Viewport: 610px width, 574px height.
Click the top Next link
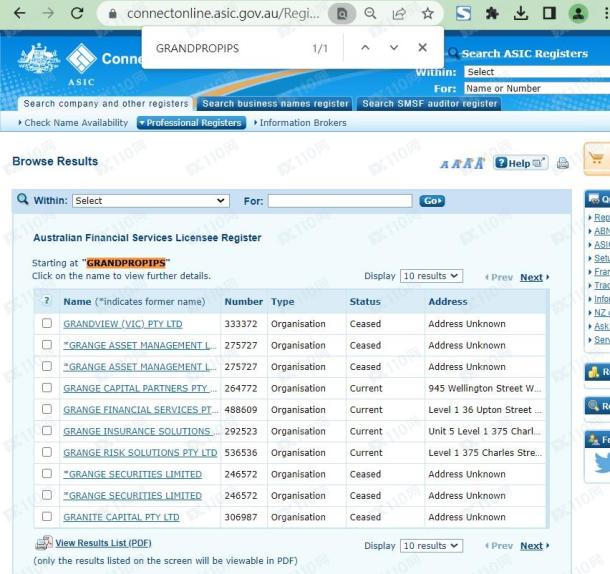[x=531, y=277]
